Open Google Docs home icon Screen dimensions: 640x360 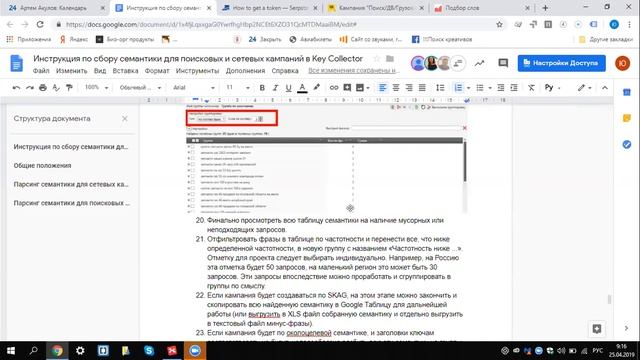[17, 63]
